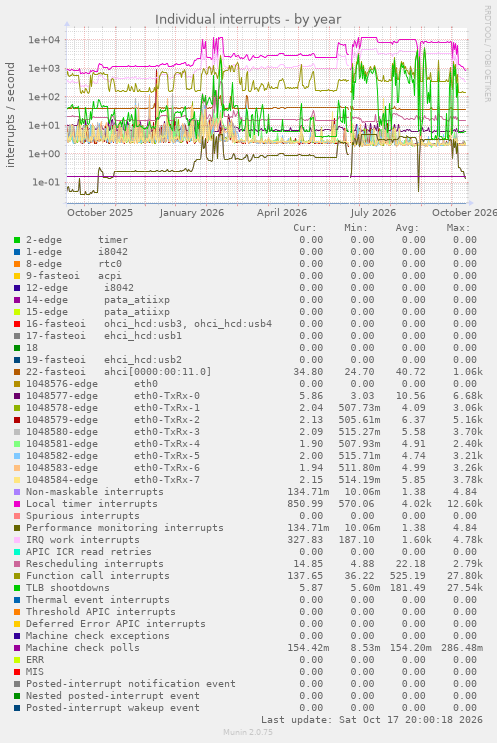Click the brown swatch beside 22-fasteoi ahci
Screen dimensions: 497x743
[x=17, y=372]
